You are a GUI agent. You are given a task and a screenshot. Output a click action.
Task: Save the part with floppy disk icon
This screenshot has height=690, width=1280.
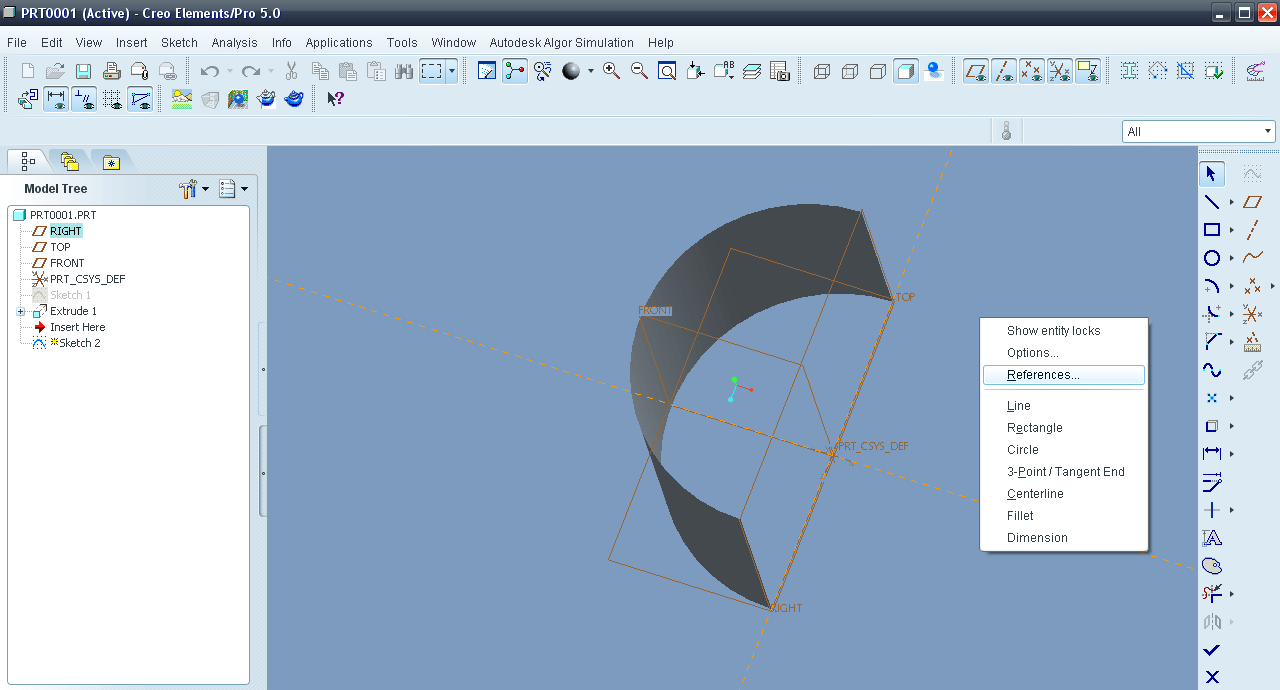84,71
